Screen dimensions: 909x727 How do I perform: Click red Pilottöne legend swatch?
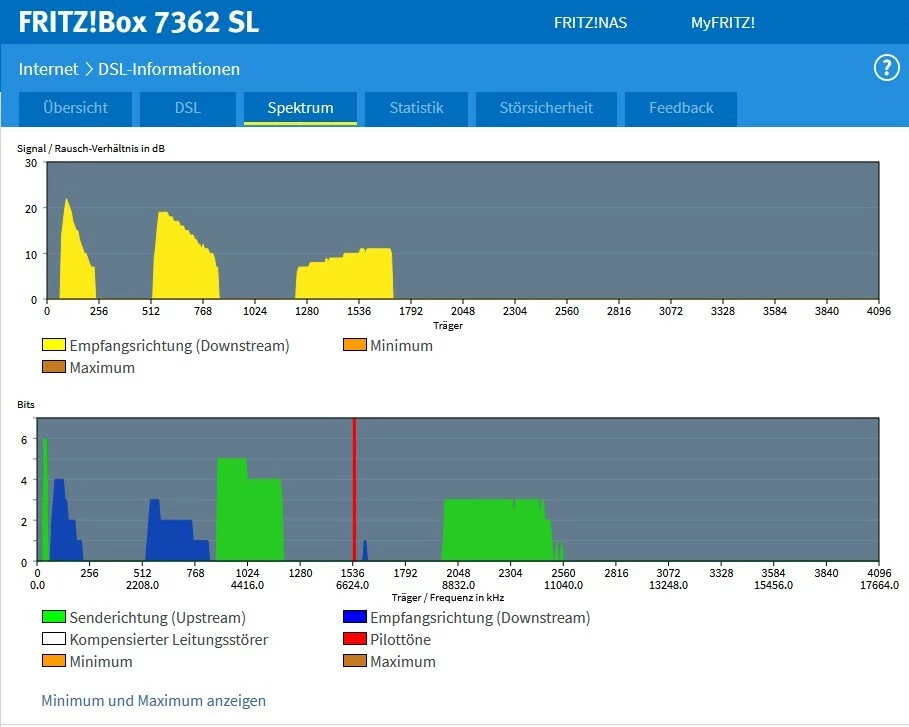354,639
